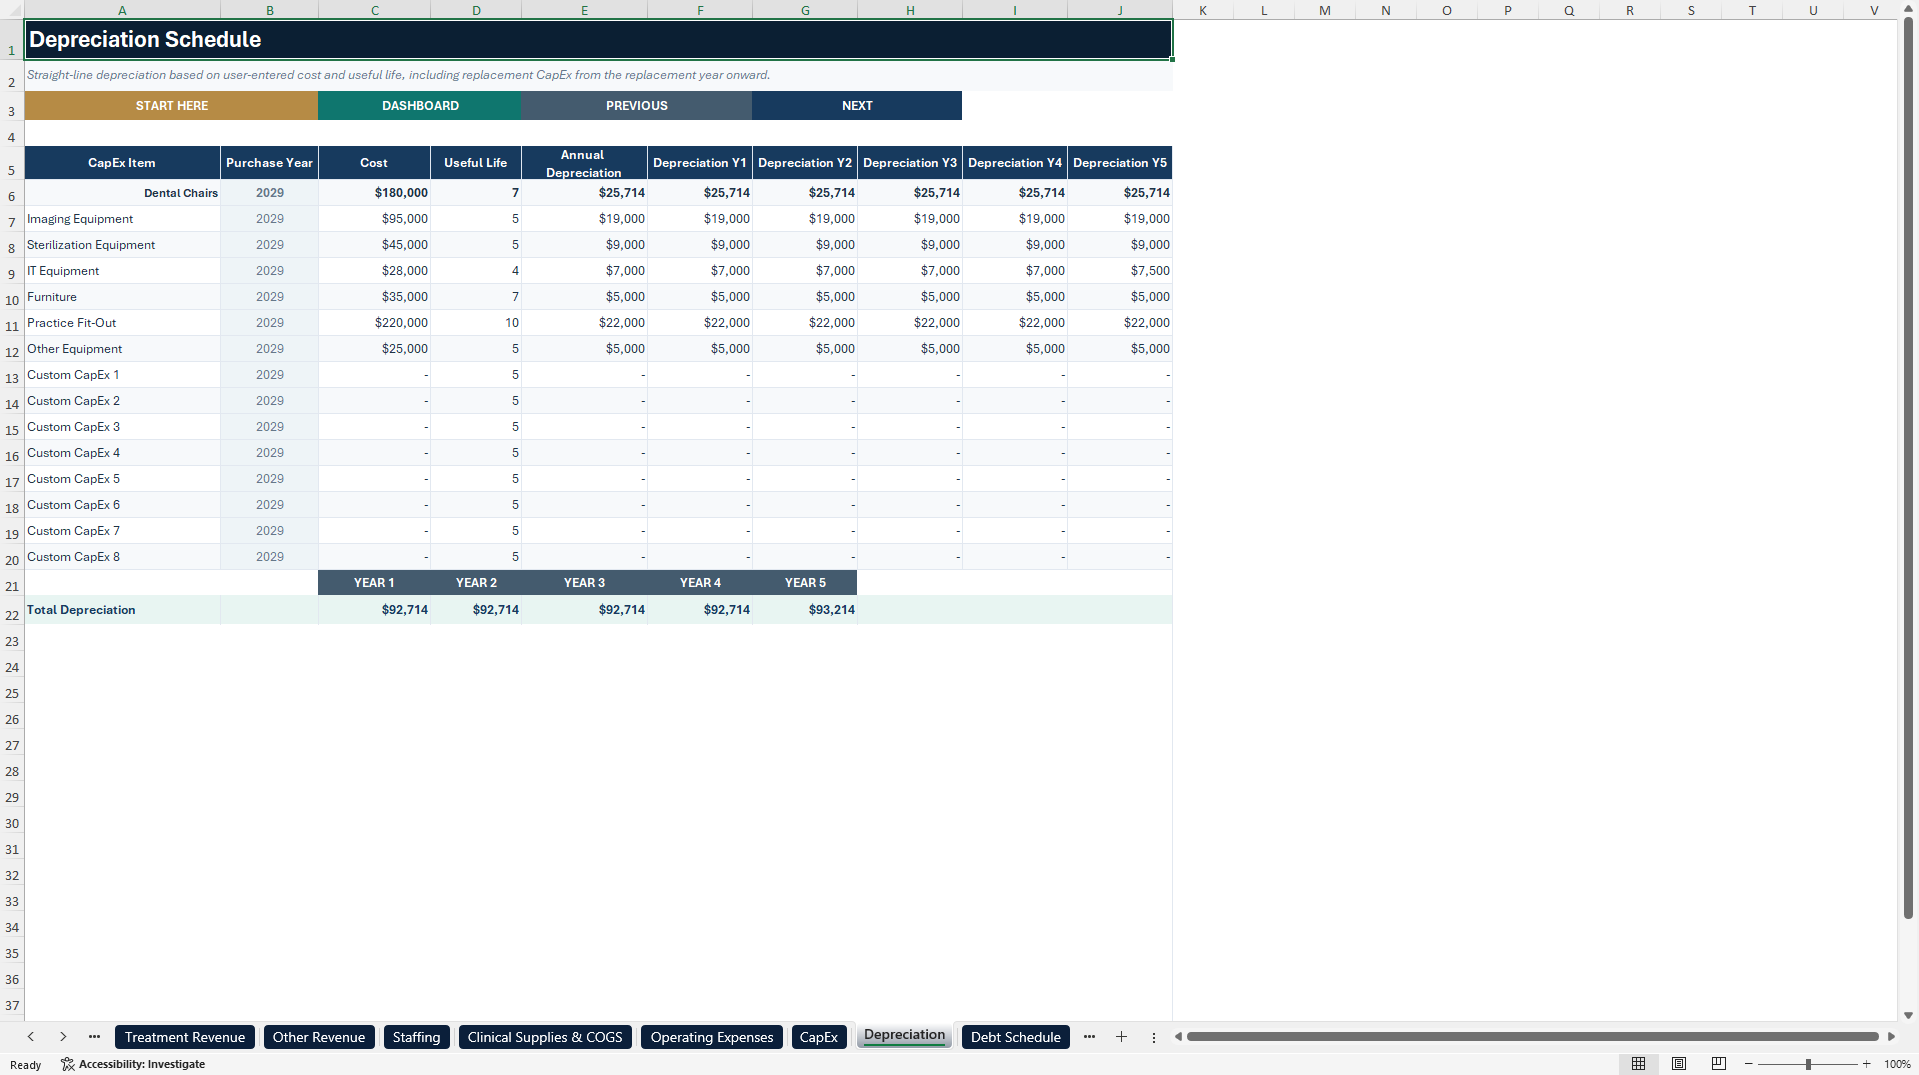This screenshot has width=1919, height=1075.
Task: Open more sheets ellipsis after Debt Schedule
Action: coord(1089,1037)
